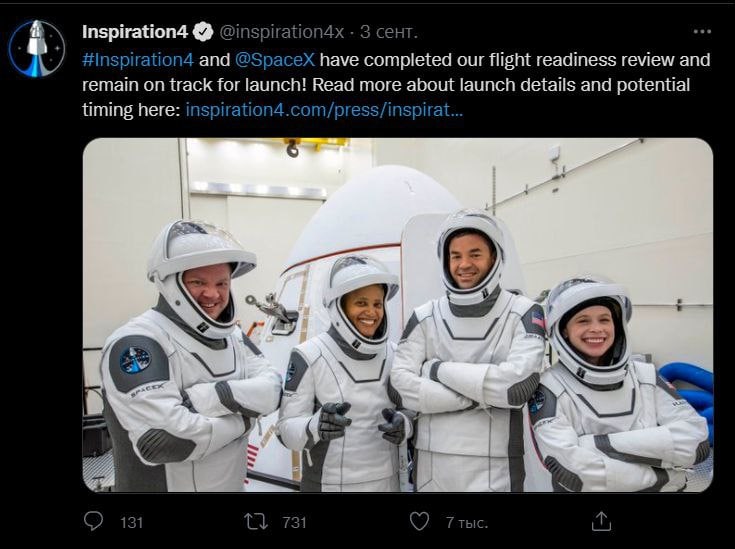Enlarge the astronaut crew photo
Screen dimensions: 735x549
pos(398,315)
